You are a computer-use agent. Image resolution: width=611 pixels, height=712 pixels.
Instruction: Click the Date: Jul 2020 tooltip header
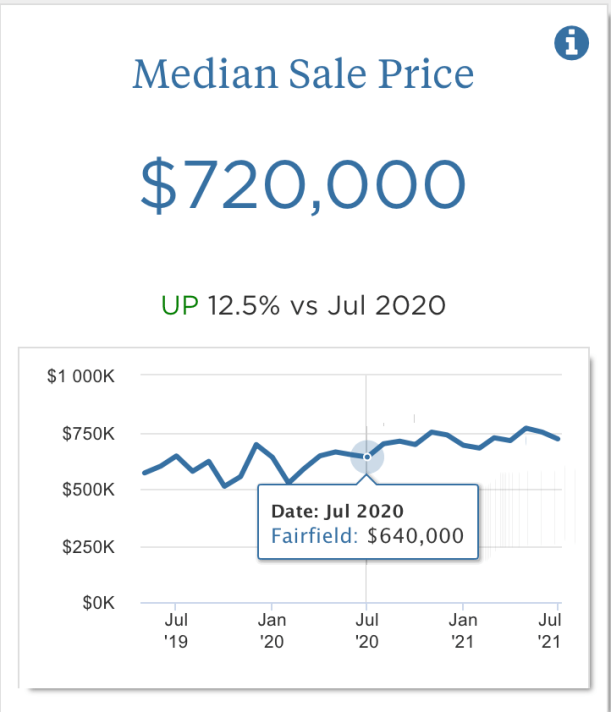pos(337,511)
